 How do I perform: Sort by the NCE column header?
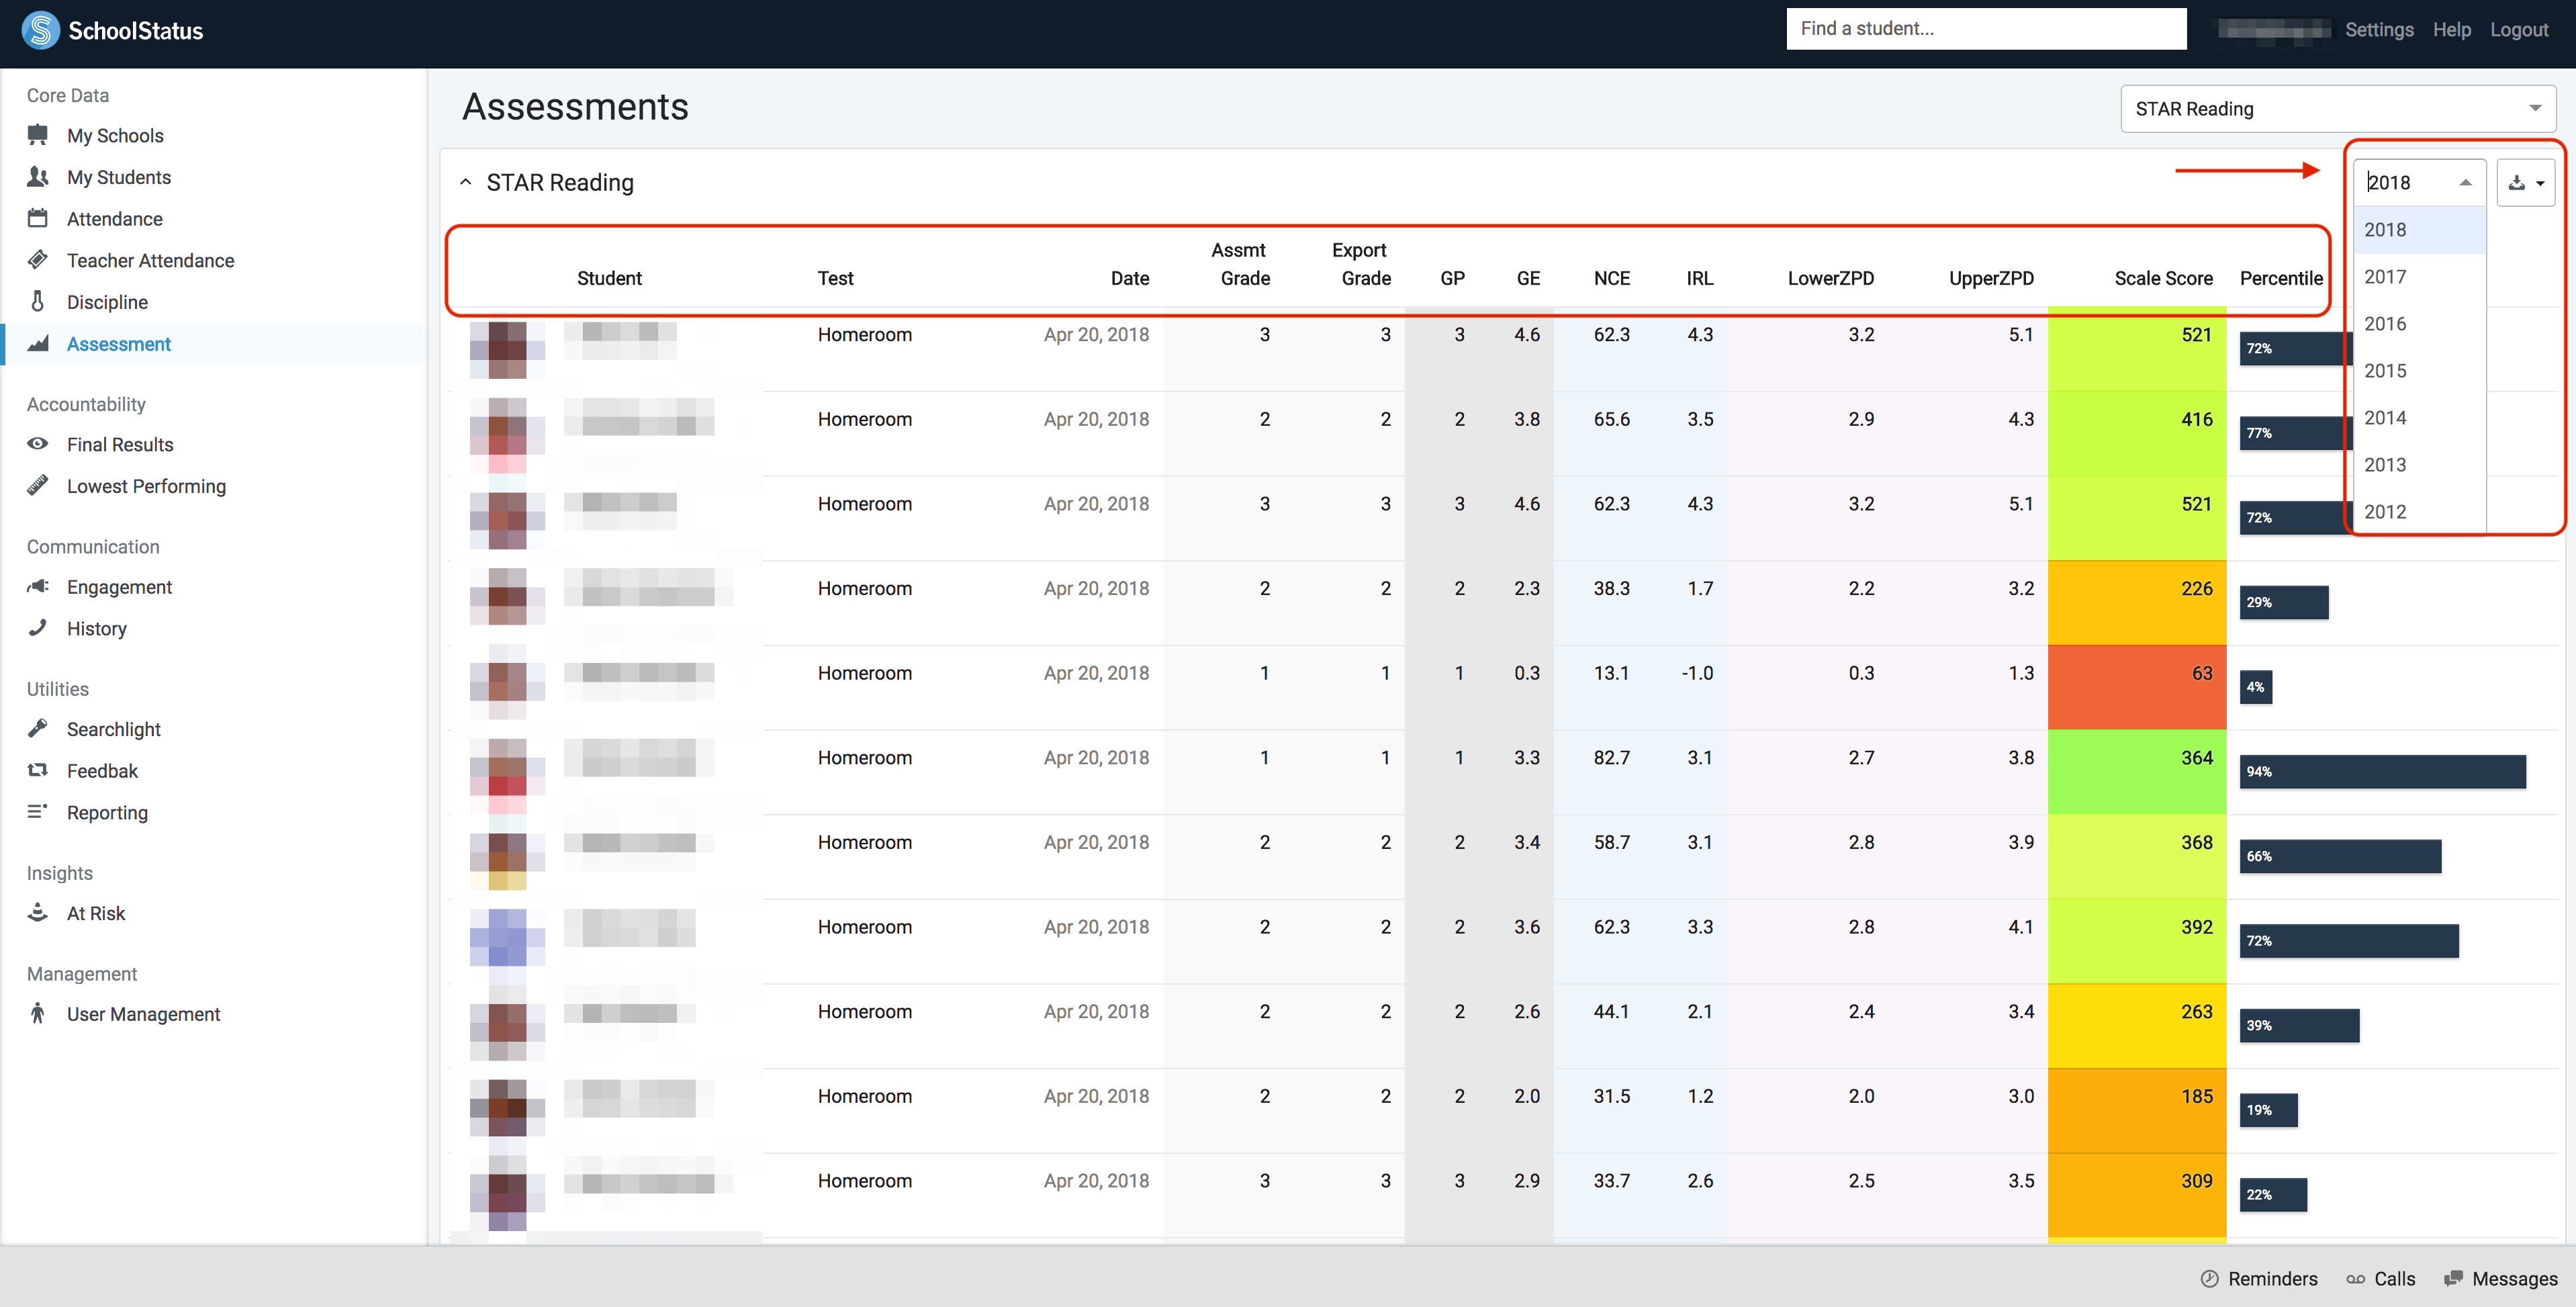coord(1611,278)
